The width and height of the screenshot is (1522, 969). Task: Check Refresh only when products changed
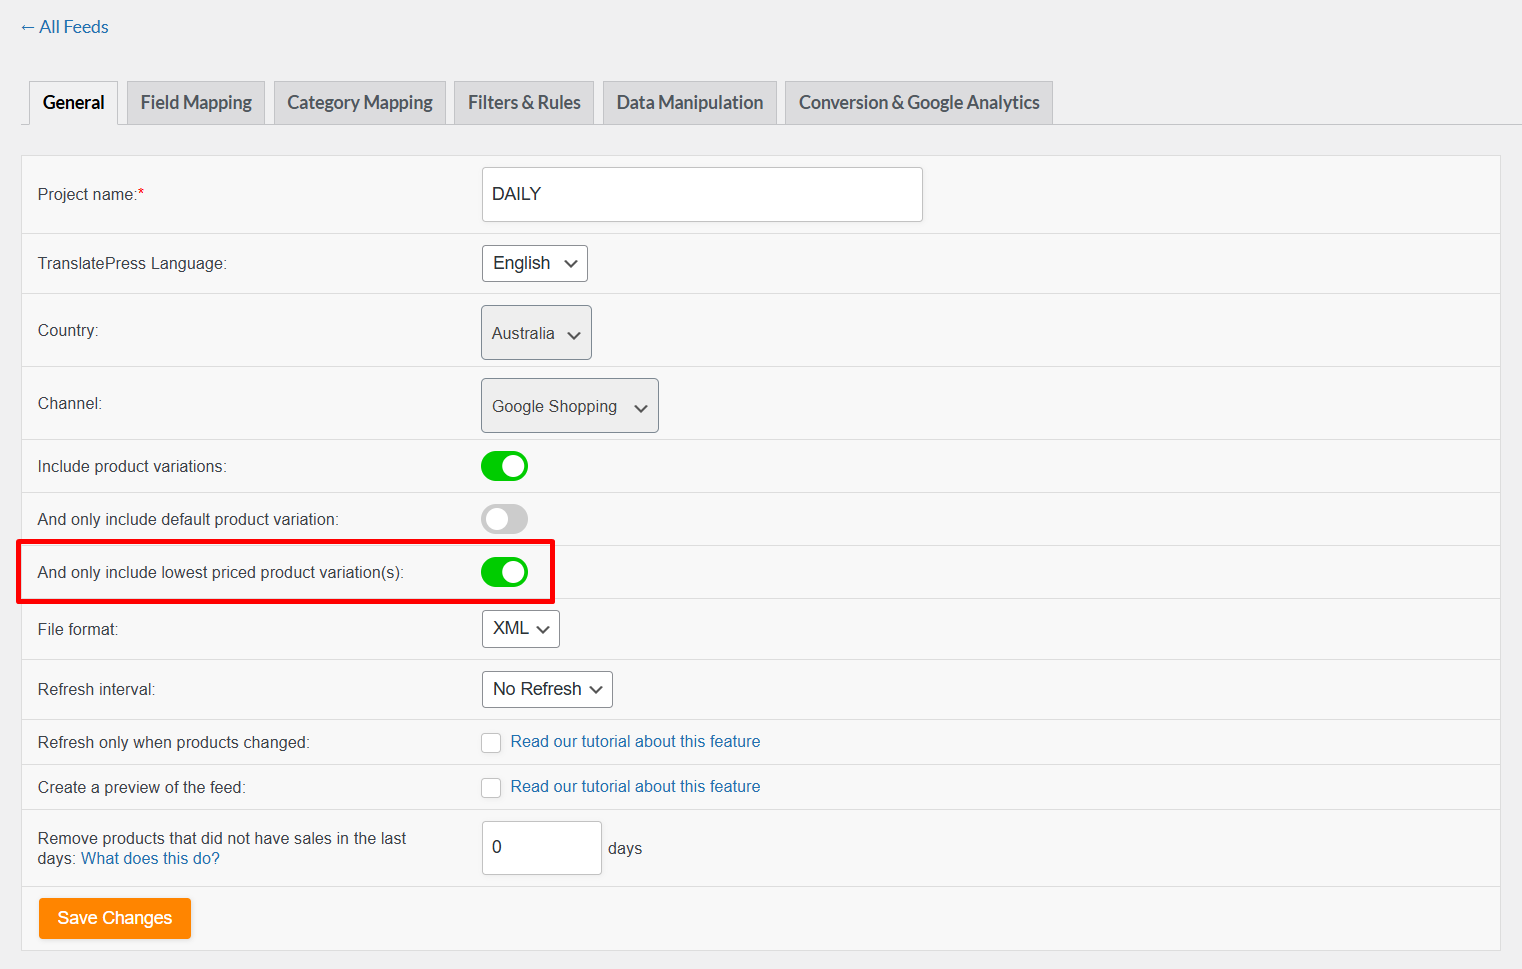pos(491,743)
